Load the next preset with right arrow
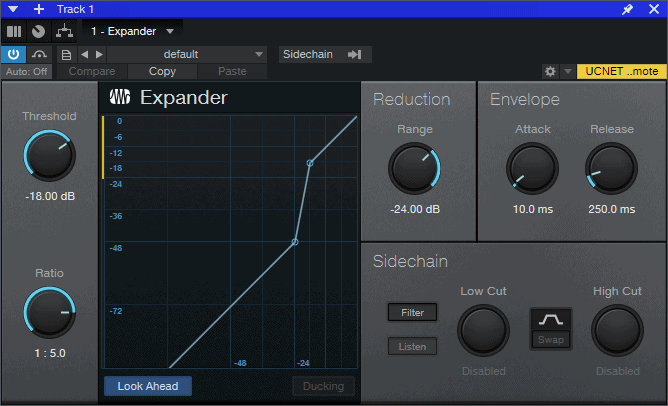668x406 pixels. pos(99,55)
